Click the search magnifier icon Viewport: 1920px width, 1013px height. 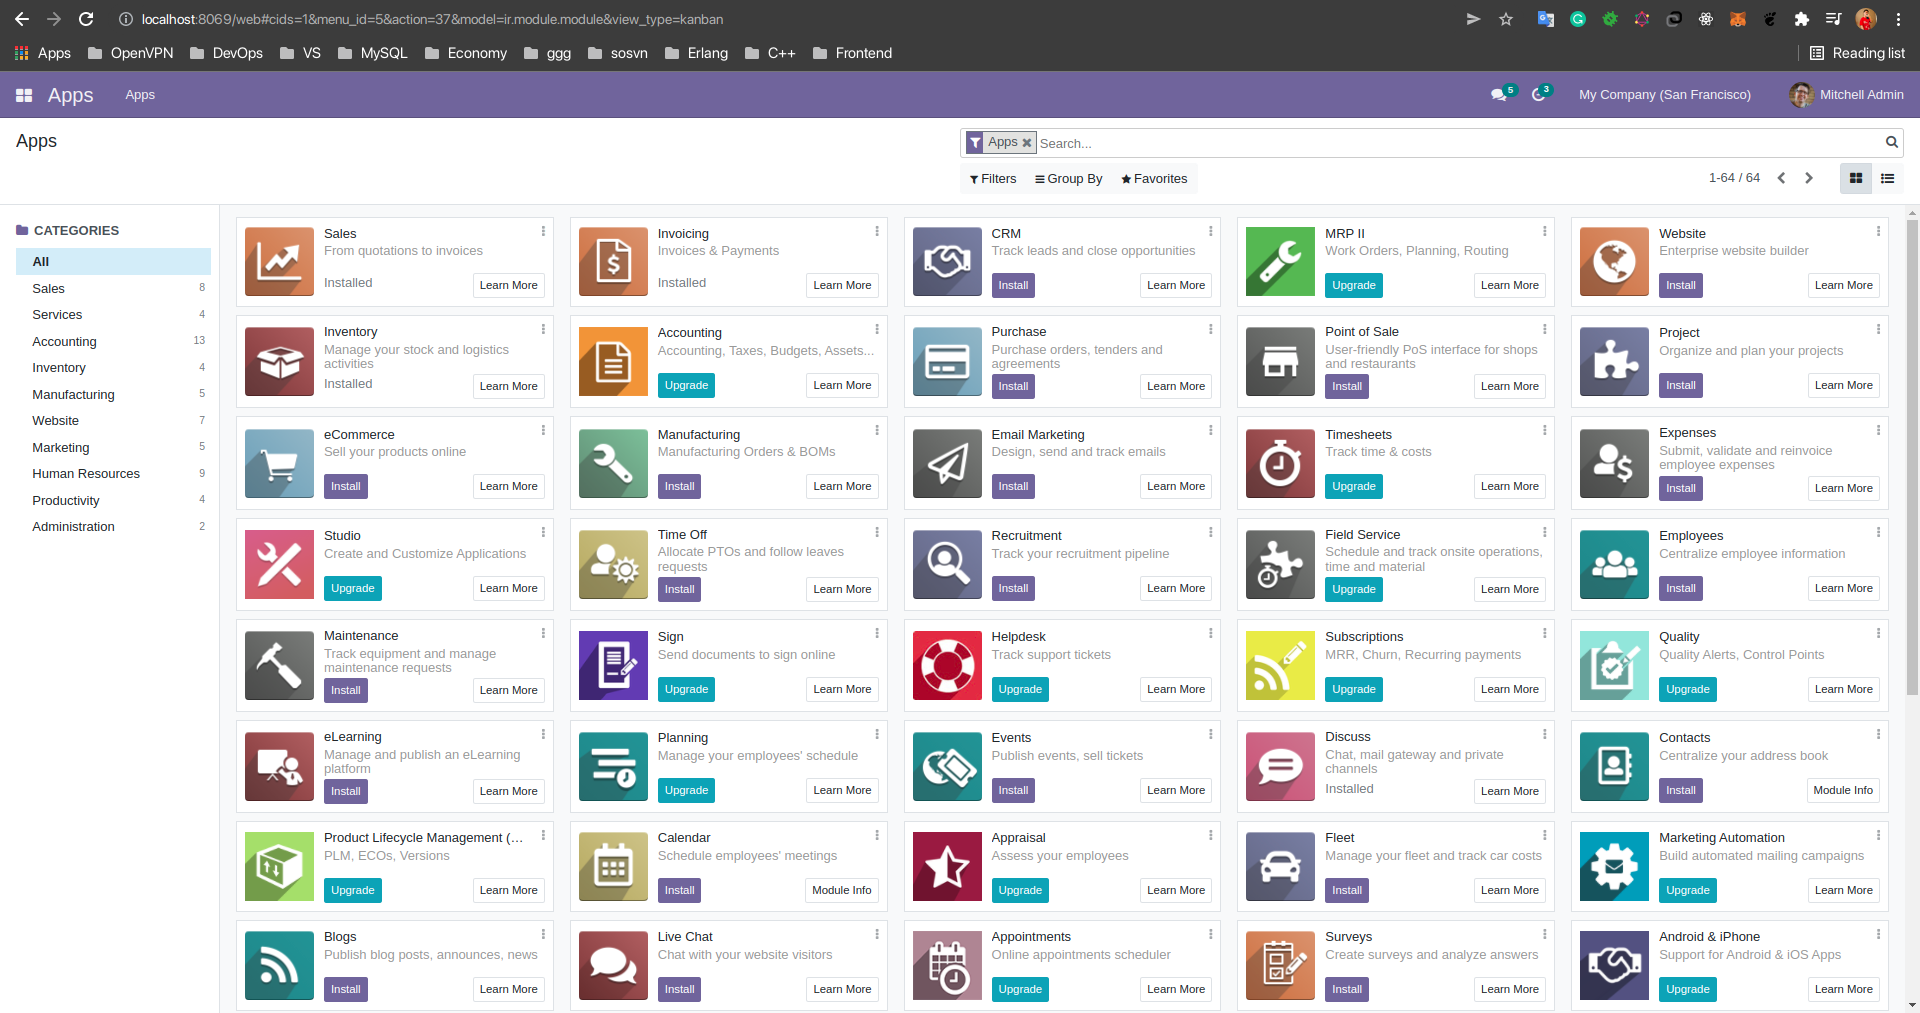(1891, 142)
